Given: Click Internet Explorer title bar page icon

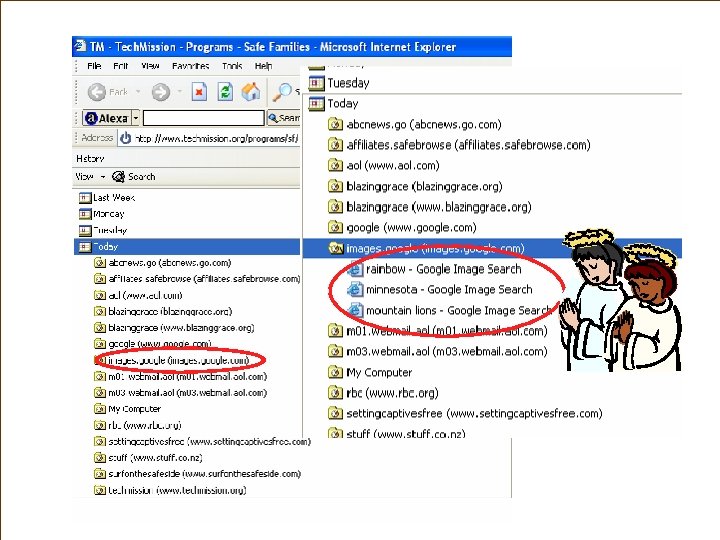Looking at the screenshot, I should (x=80, y=46).
